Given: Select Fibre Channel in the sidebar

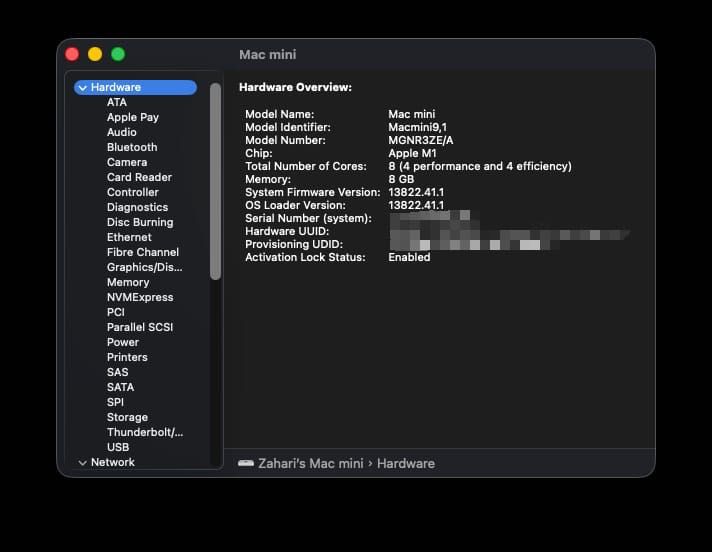Looking at the screenshot, I should click(x=143, y=252).
